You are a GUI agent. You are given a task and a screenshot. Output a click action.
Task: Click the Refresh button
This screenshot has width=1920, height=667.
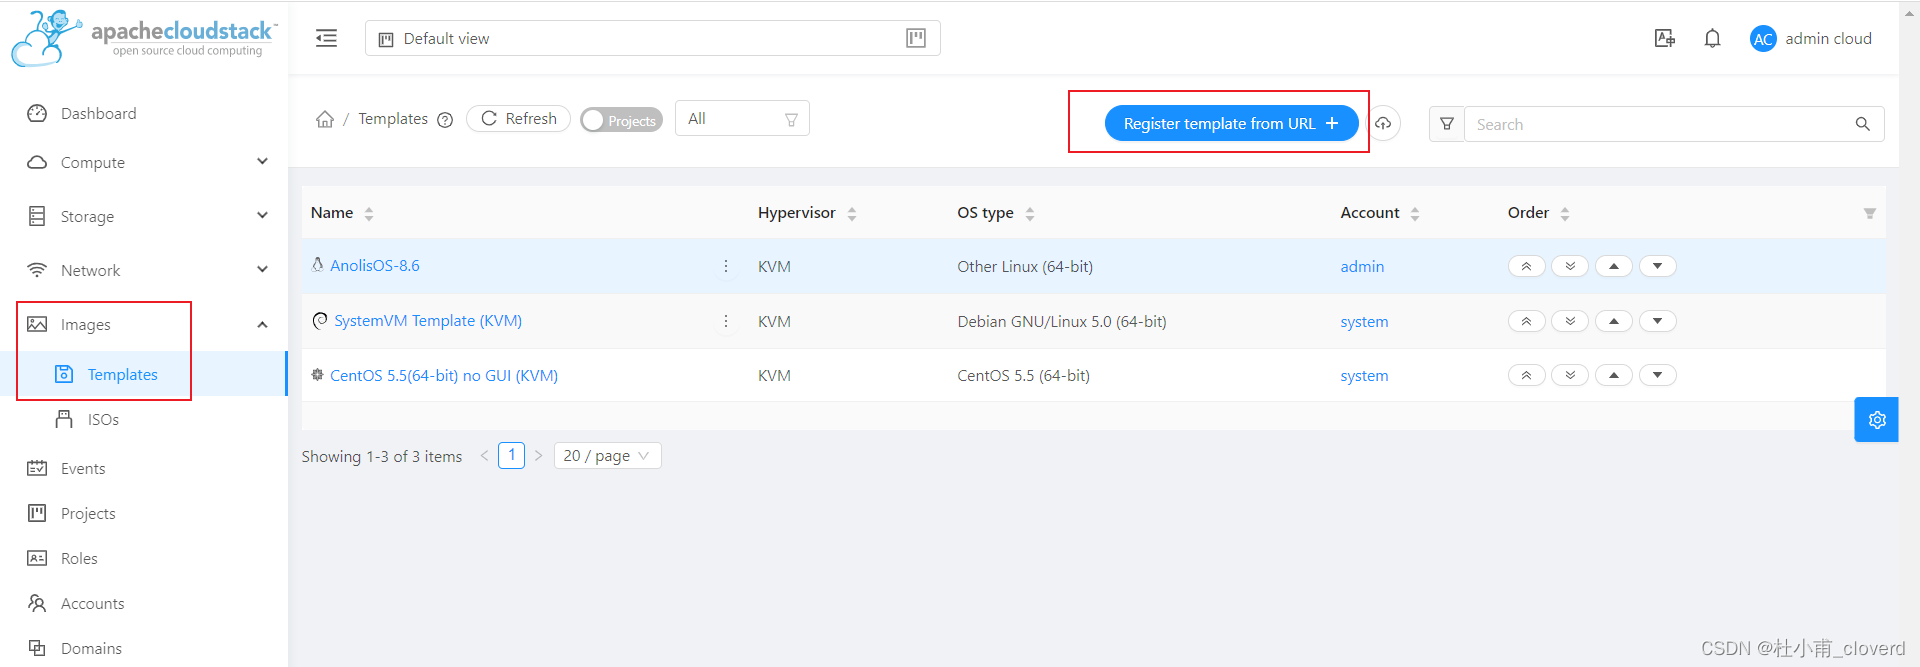tap(518, 119)
